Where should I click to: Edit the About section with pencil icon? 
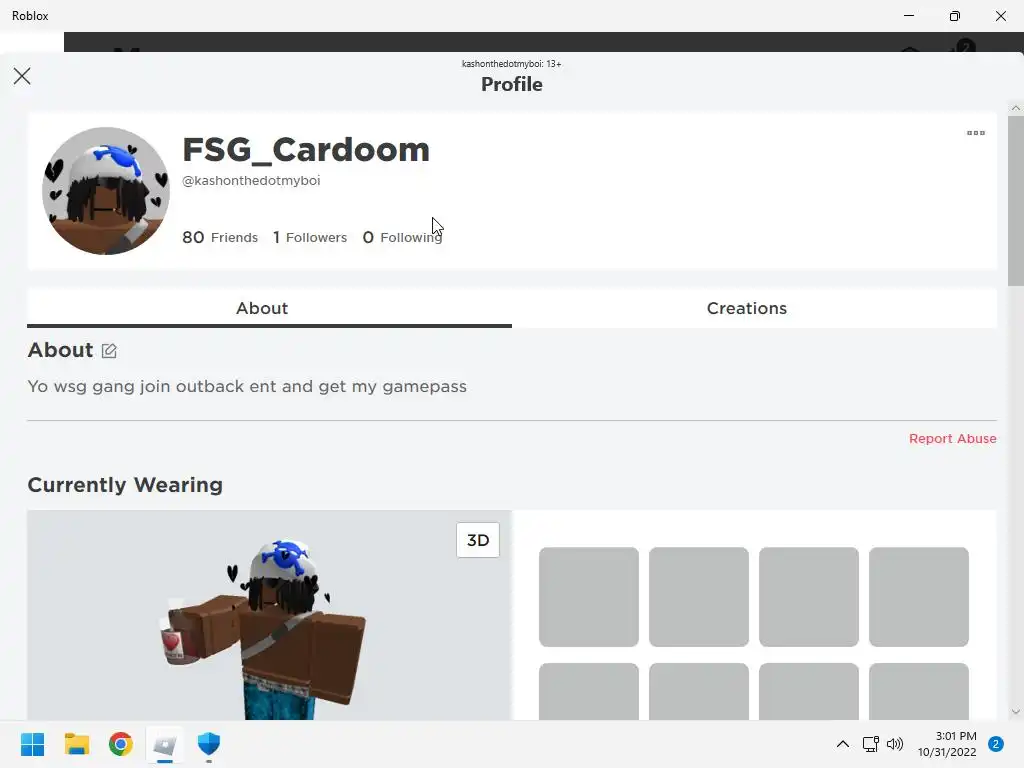point(109,351)
